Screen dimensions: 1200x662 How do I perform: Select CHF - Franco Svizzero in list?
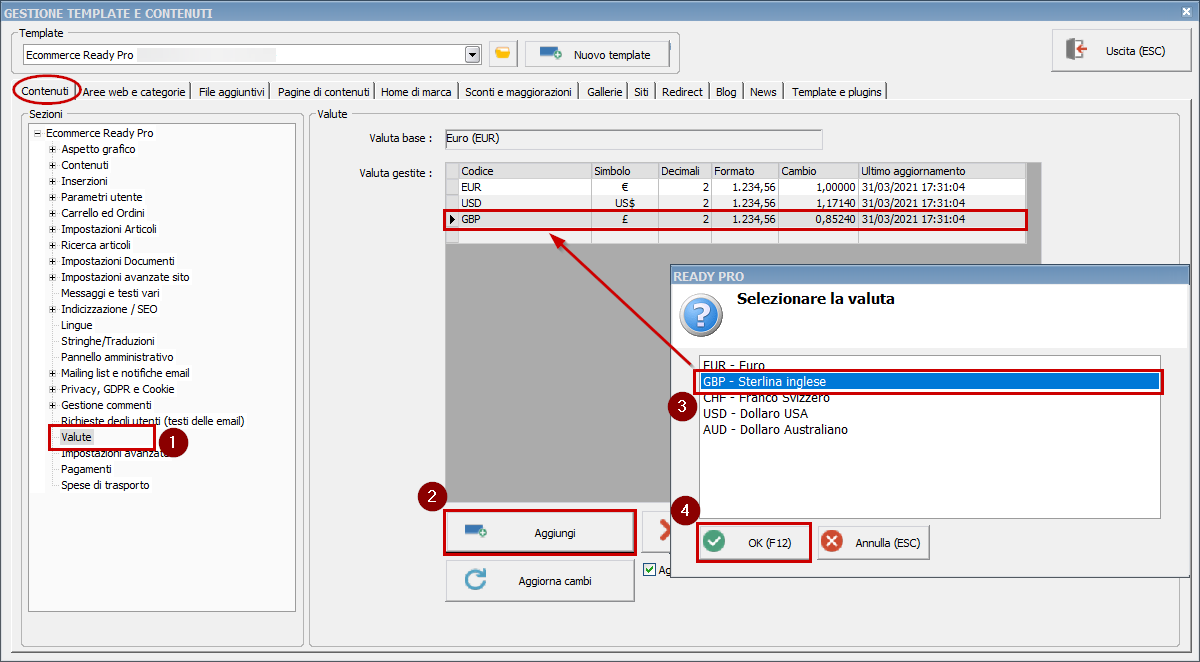tap(930, 397)
